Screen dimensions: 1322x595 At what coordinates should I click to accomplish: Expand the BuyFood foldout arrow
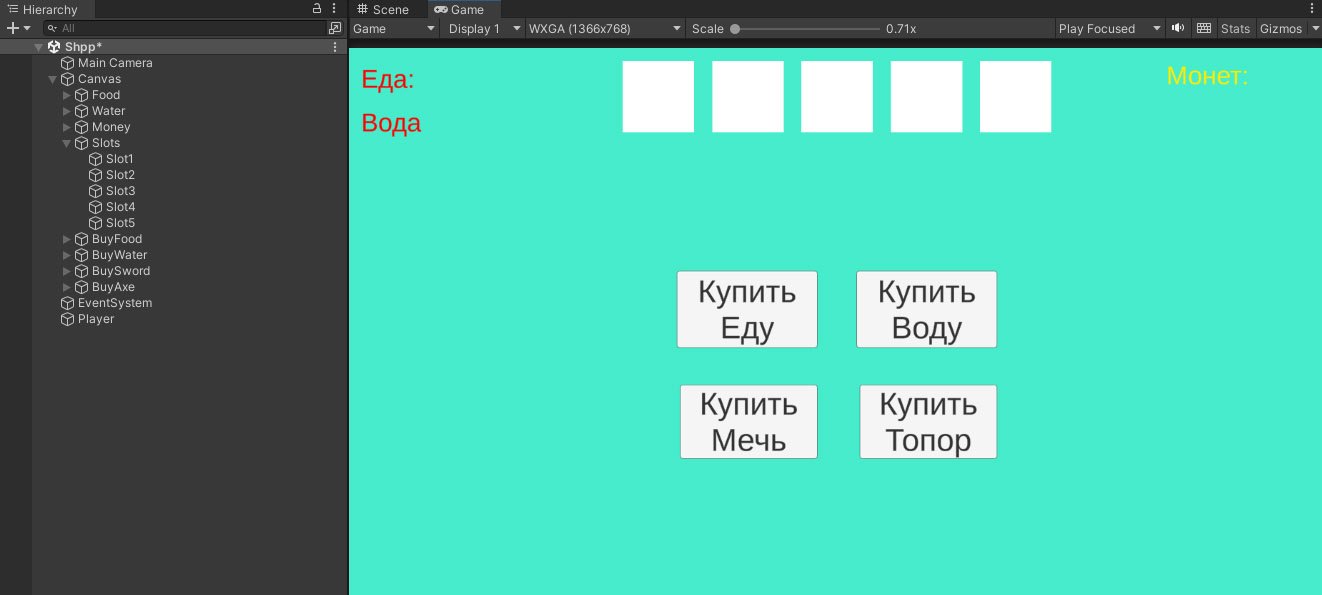[x=67, y=239]
